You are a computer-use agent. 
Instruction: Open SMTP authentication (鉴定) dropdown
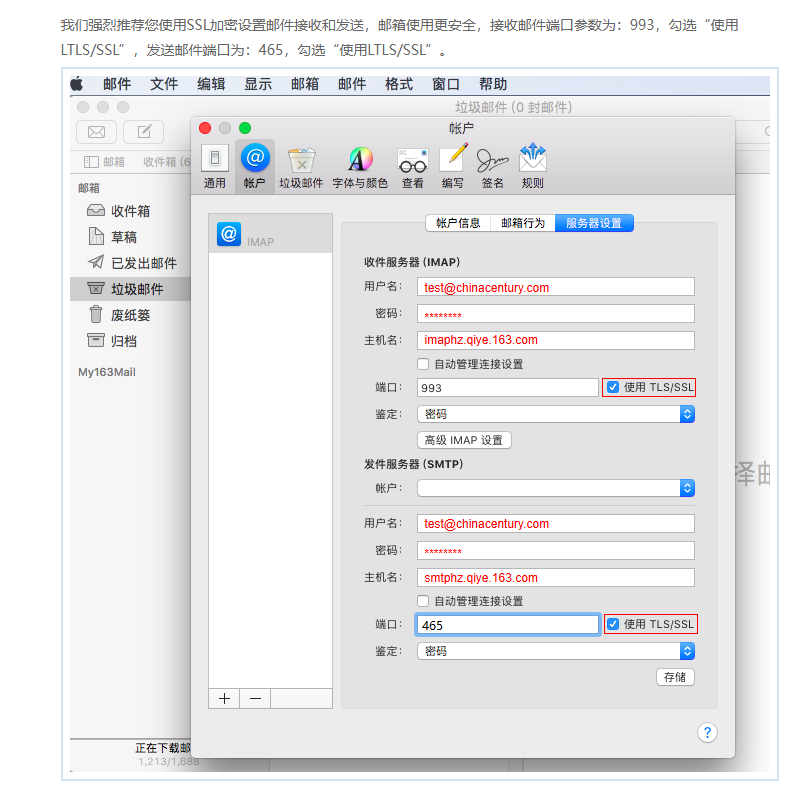coord(556,651)
